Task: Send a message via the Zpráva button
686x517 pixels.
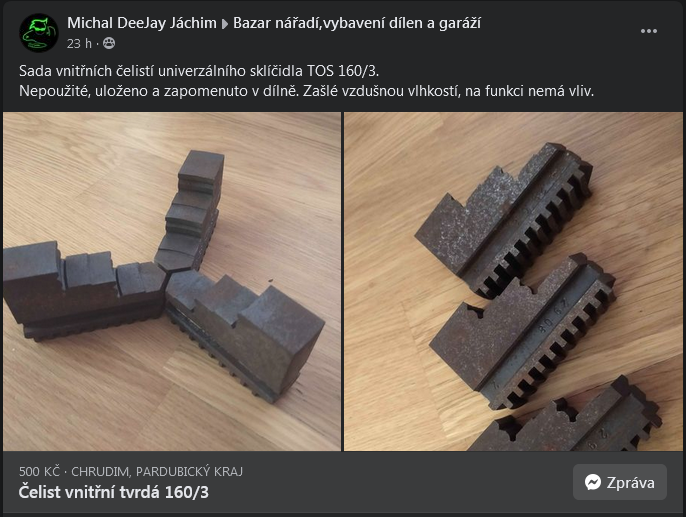Action: [x=620, y=482]
